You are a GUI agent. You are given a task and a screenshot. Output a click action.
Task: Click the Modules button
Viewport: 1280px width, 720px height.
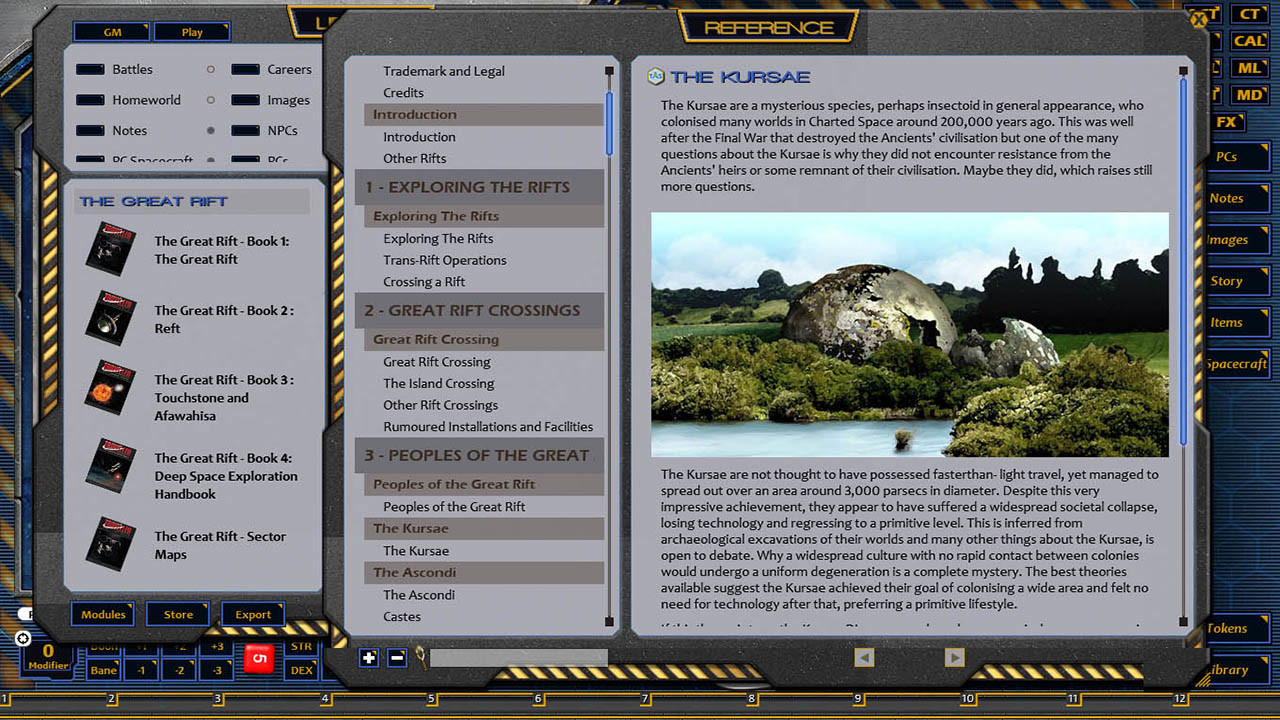point(103,614)
